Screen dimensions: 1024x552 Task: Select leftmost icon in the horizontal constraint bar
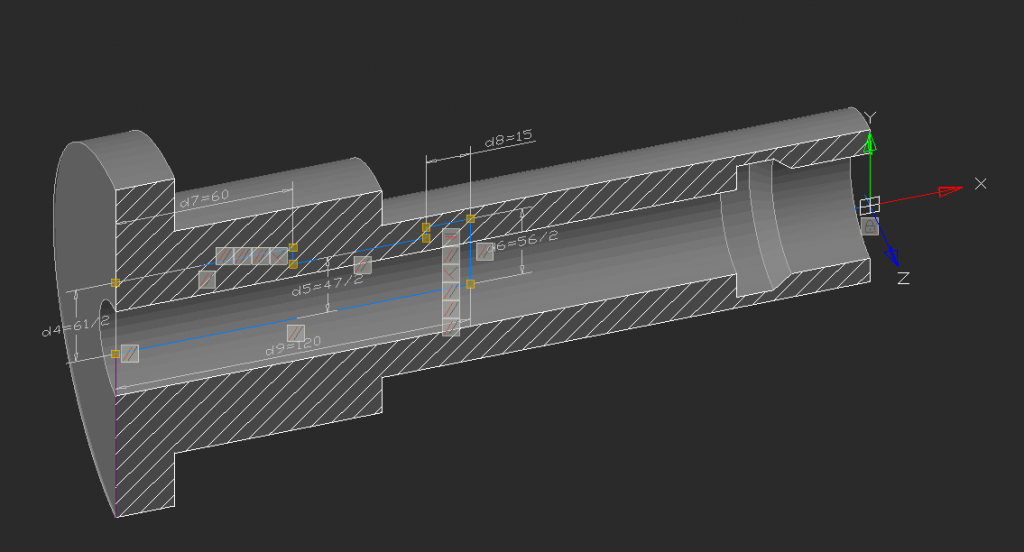(x=224, y=256)
